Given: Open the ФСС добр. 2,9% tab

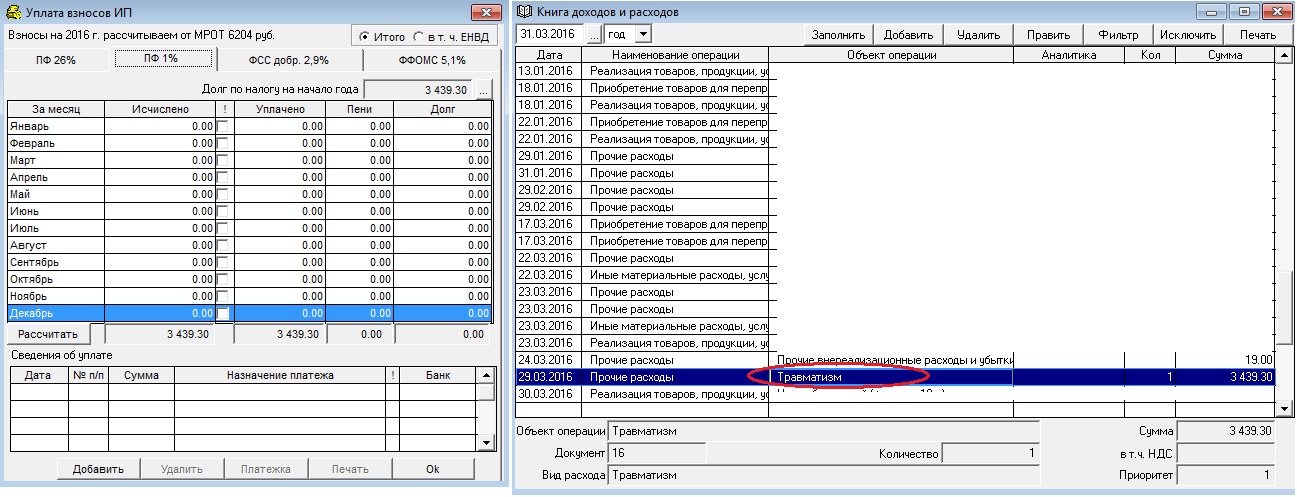Looking at the screenshot, I should [288, 59].
